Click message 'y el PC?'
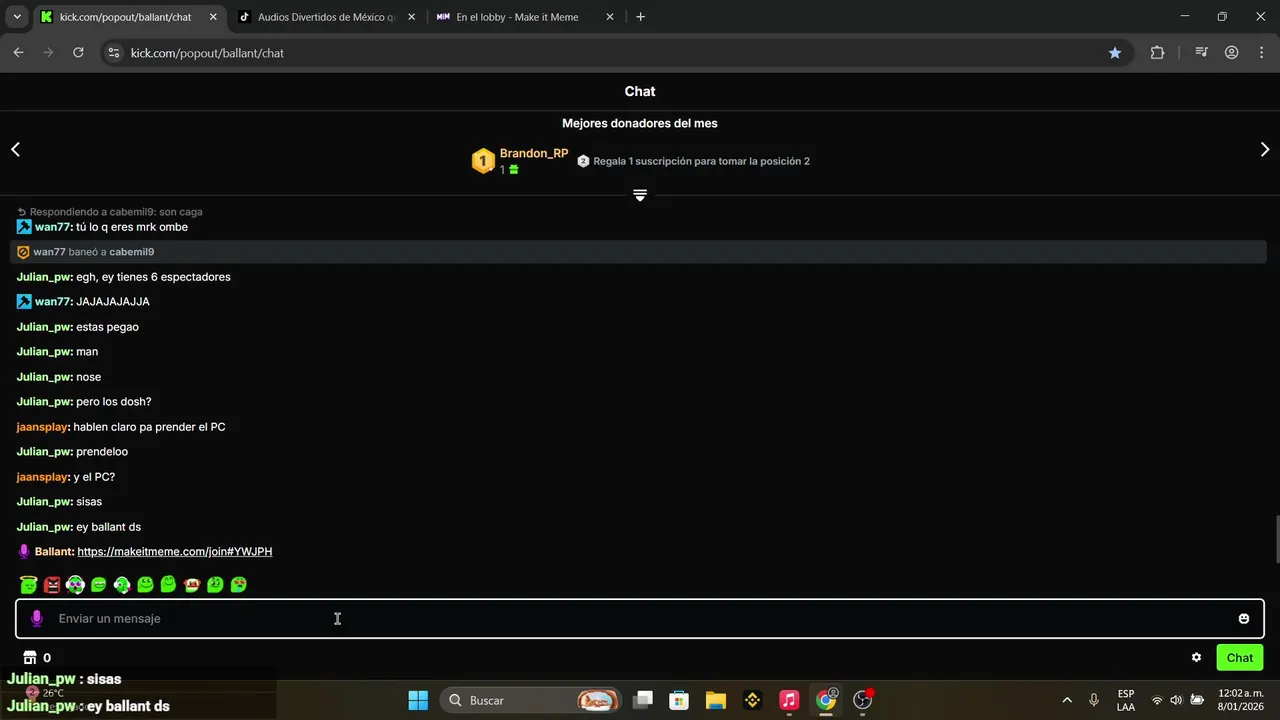This screenshot has height=720, width=1280. 94,477
